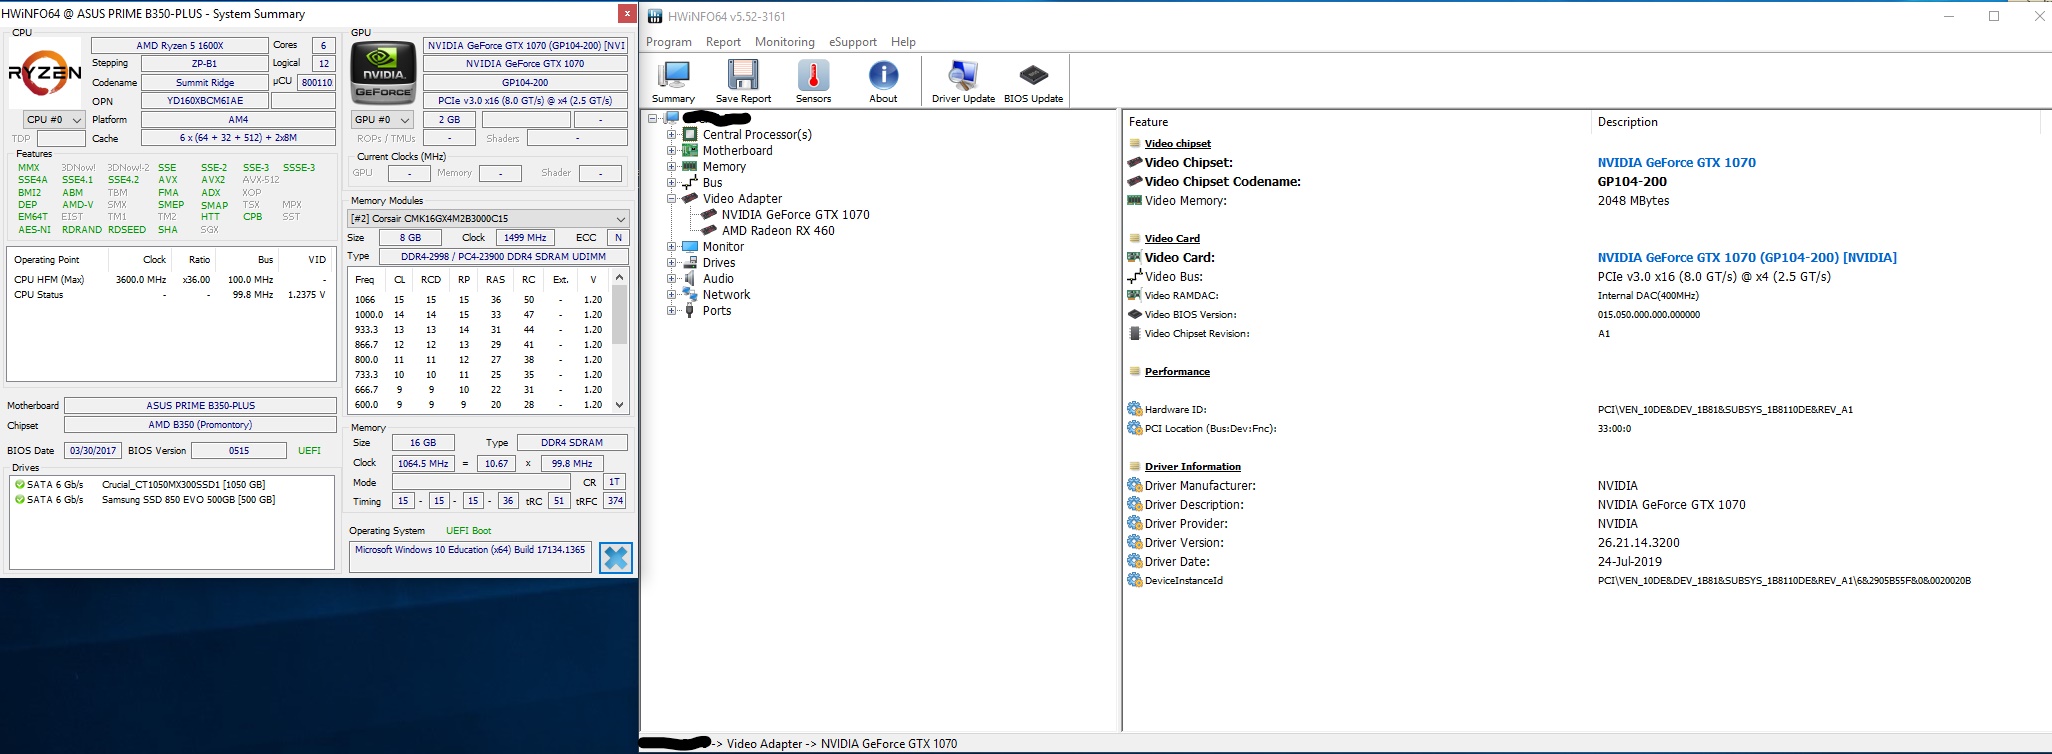The height and width of the screenshot is (754, 2052).
Task: Click the OPN YD160XBCM6IAE field
Action: (205, 100)
